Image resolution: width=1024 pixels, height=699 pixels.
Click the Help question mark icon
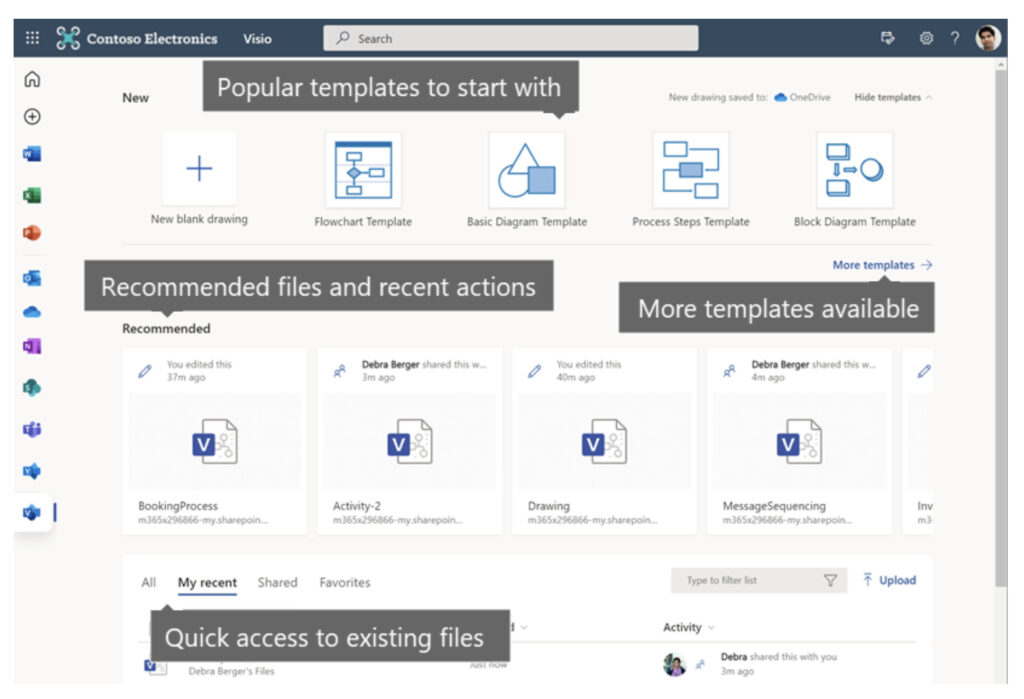(x=955, y=38)
